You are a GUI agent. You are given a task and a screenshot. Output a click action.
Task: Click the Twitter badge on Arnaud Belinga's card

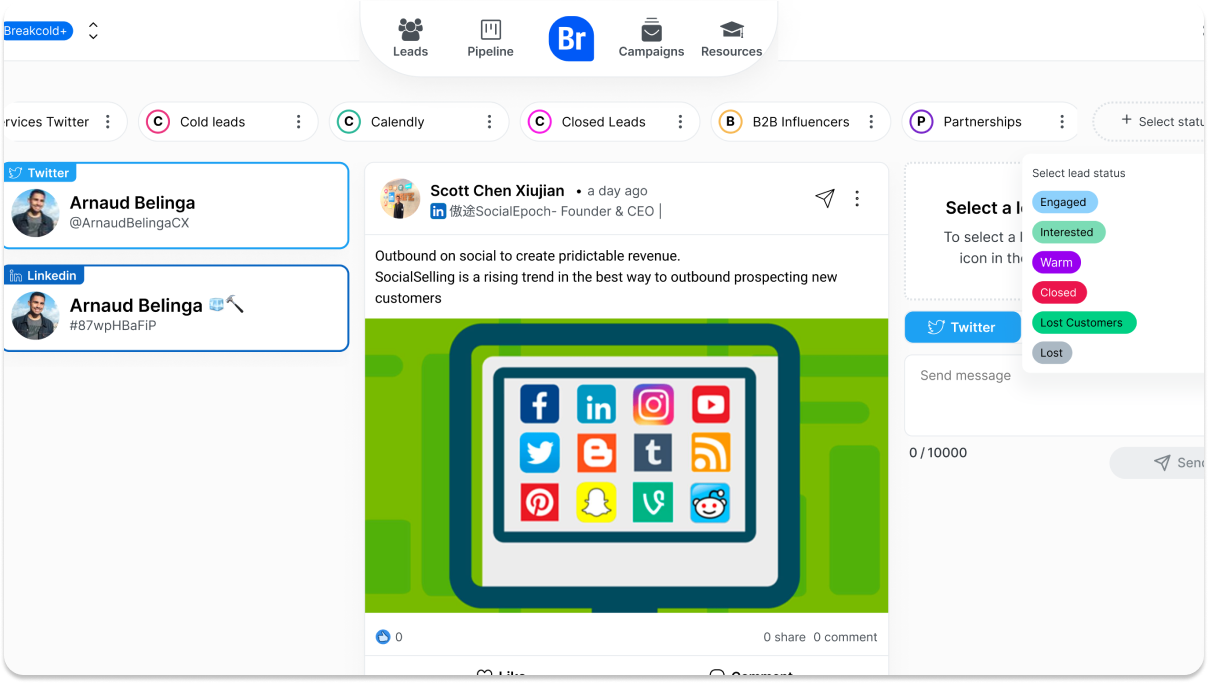pyautogui.click(x=40, y=172)
